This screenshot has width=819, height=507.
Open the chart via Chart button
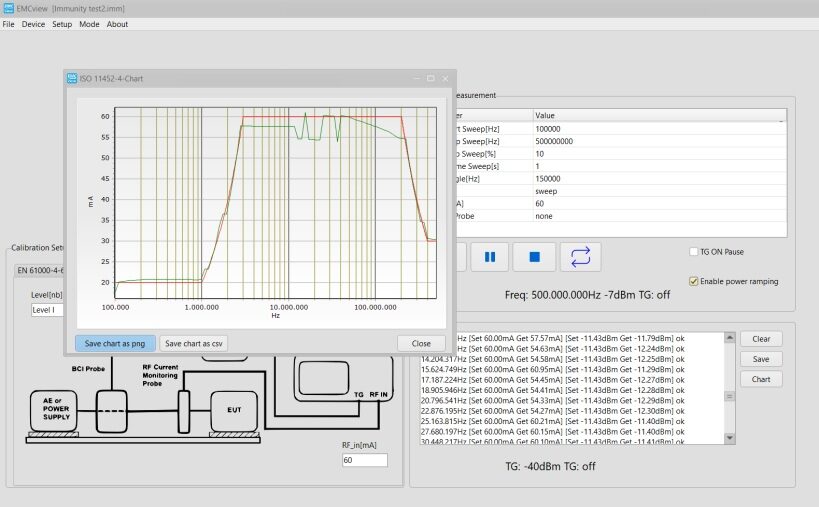point(761,379)
